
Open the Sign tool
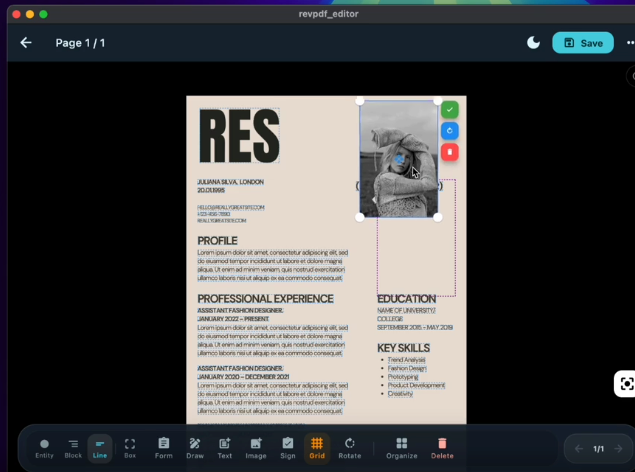click(287, 447)
